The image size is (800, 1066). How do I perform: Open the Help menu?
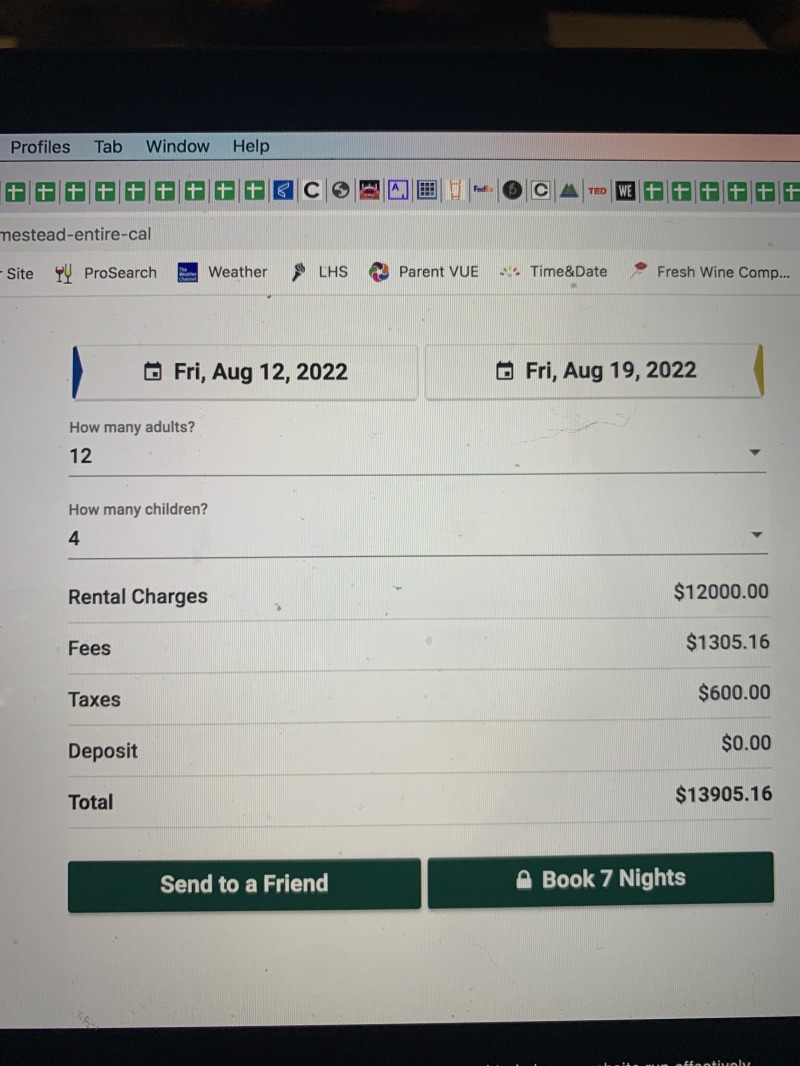pos(251,146)
